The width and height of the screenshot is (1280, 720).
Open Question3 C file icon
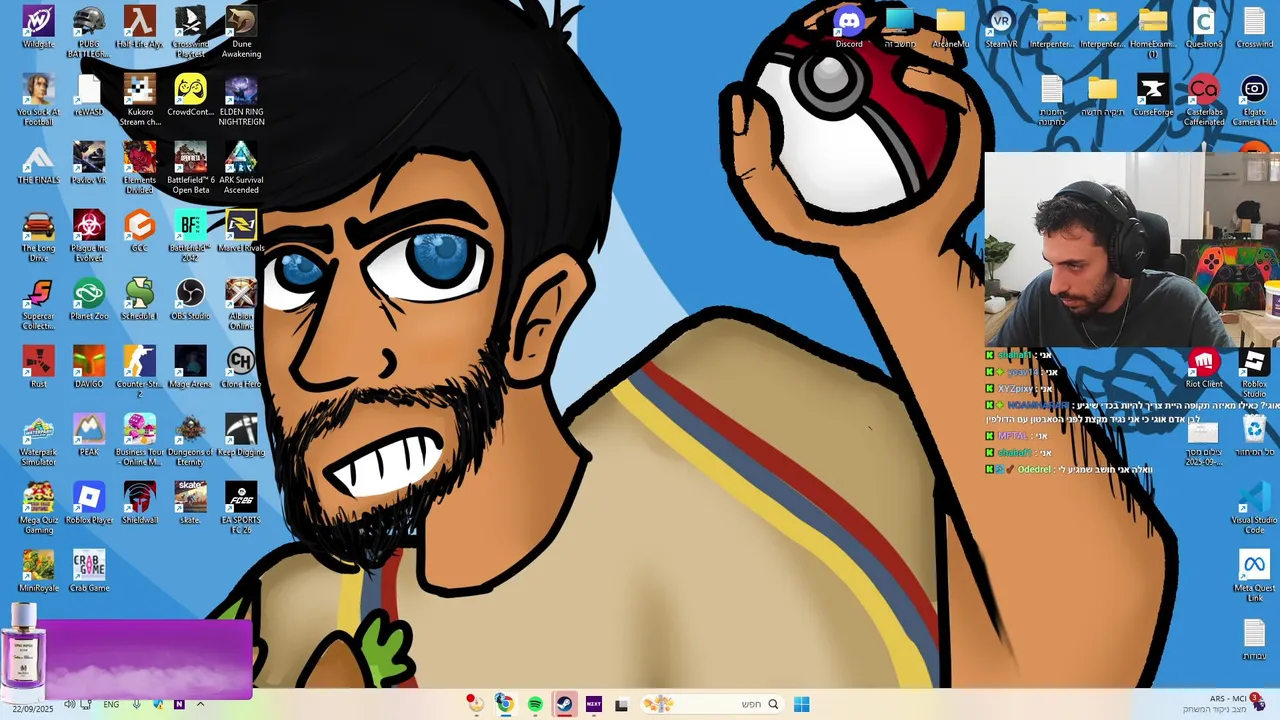point(1204,27)
